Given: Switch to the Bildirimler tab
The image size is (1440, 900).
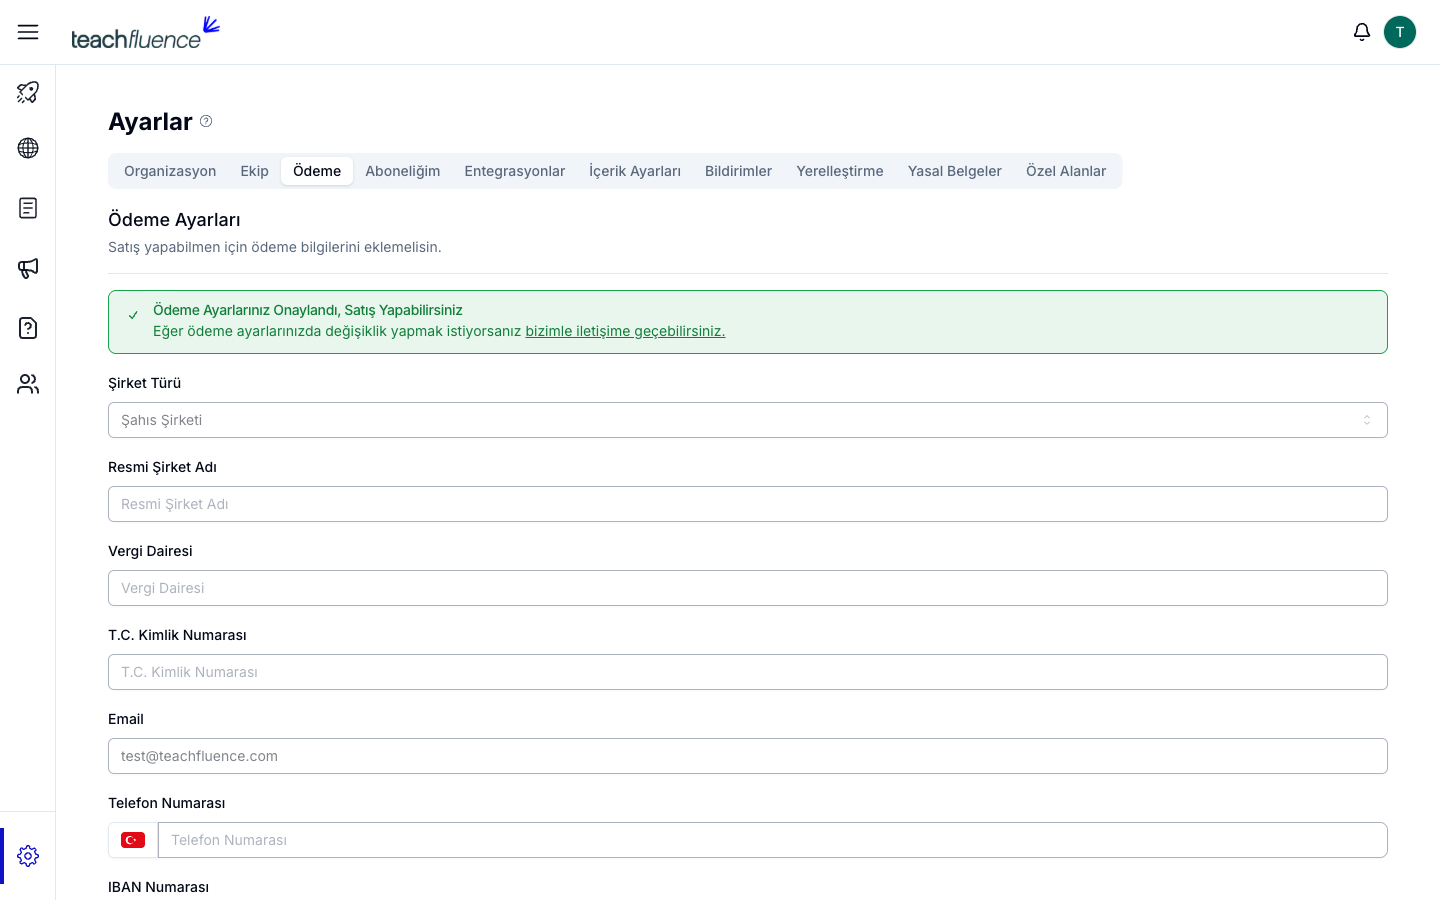Looking at the screenshot, I should pyautogui.click(x=738, y=171).
